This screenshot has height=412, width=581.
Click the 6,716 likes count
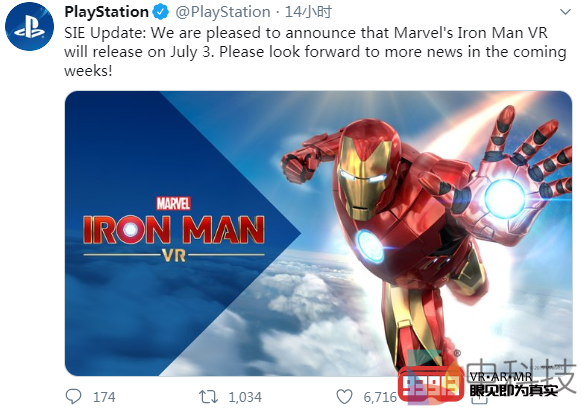380,397
